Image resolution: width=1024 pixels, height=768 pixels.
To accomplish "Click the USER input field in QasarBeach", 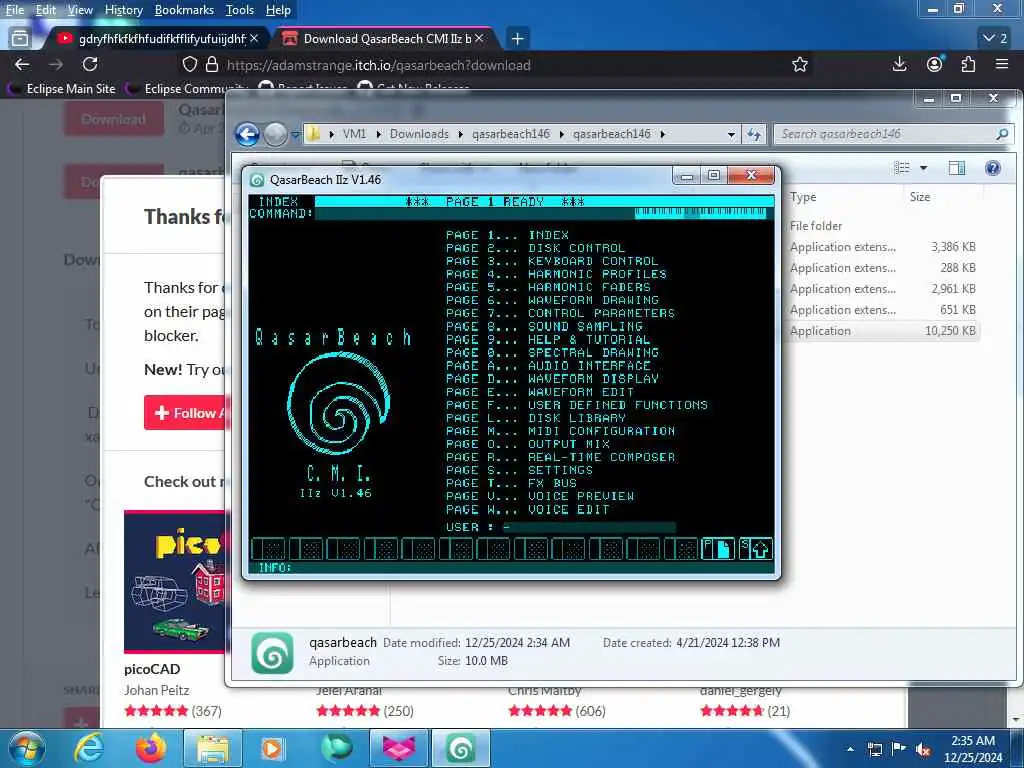I will pyautogui.click(x=588, y=527).
